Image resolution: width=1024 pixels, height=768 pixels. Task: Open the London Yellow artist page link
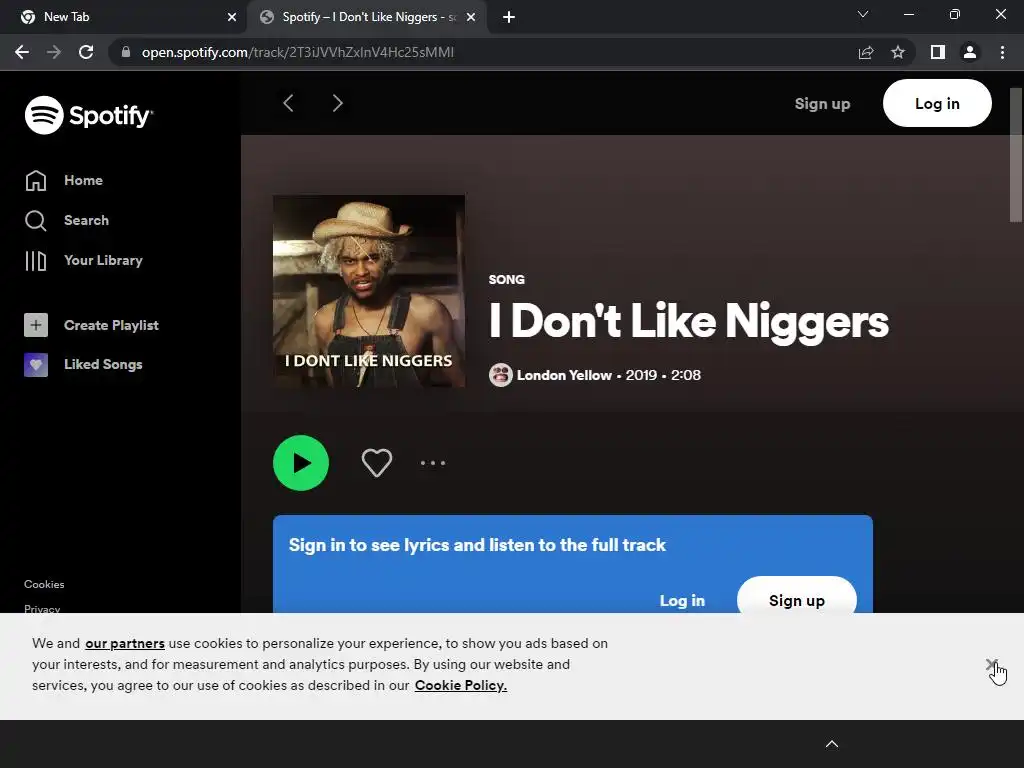(x=564, y=375)
